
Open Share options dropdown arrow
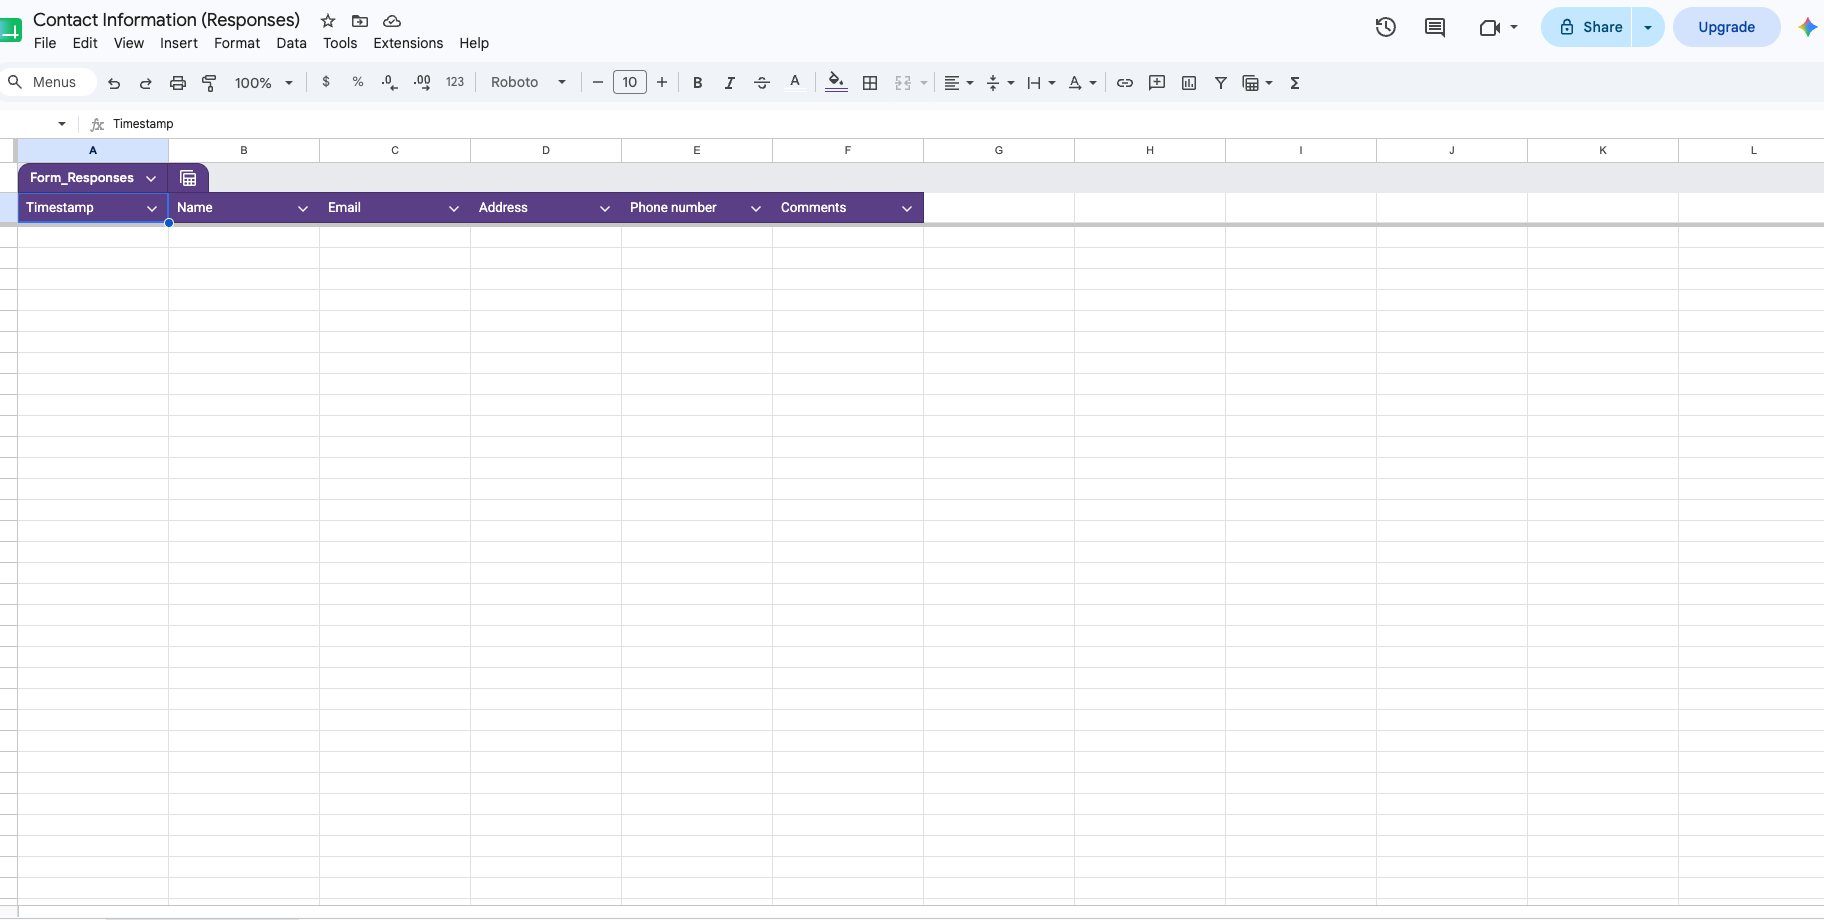pyautogui.click(x=1648, y=27)
